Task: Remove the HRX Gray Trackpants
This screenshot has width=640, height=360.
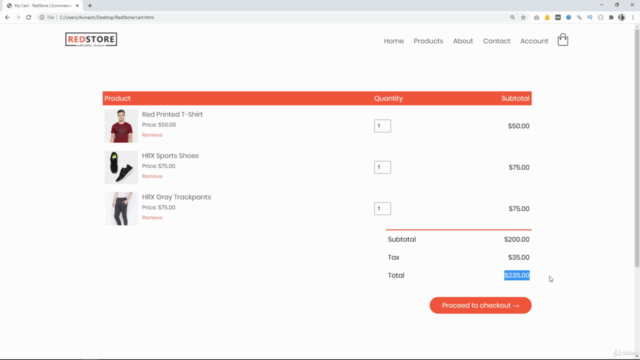Action: click(x=152, y=218)
